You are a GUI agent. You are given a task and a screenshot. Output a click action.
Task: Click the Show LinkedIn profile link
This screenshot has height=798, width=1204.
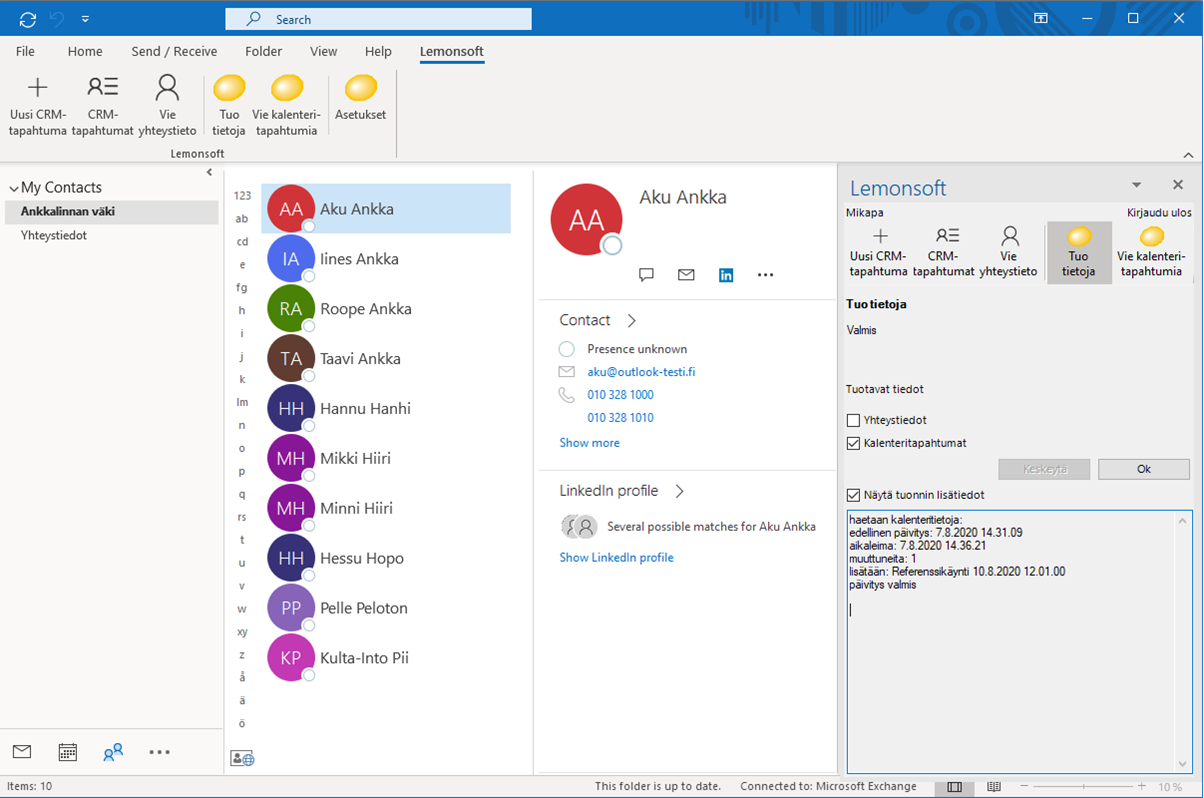[616, 557]
